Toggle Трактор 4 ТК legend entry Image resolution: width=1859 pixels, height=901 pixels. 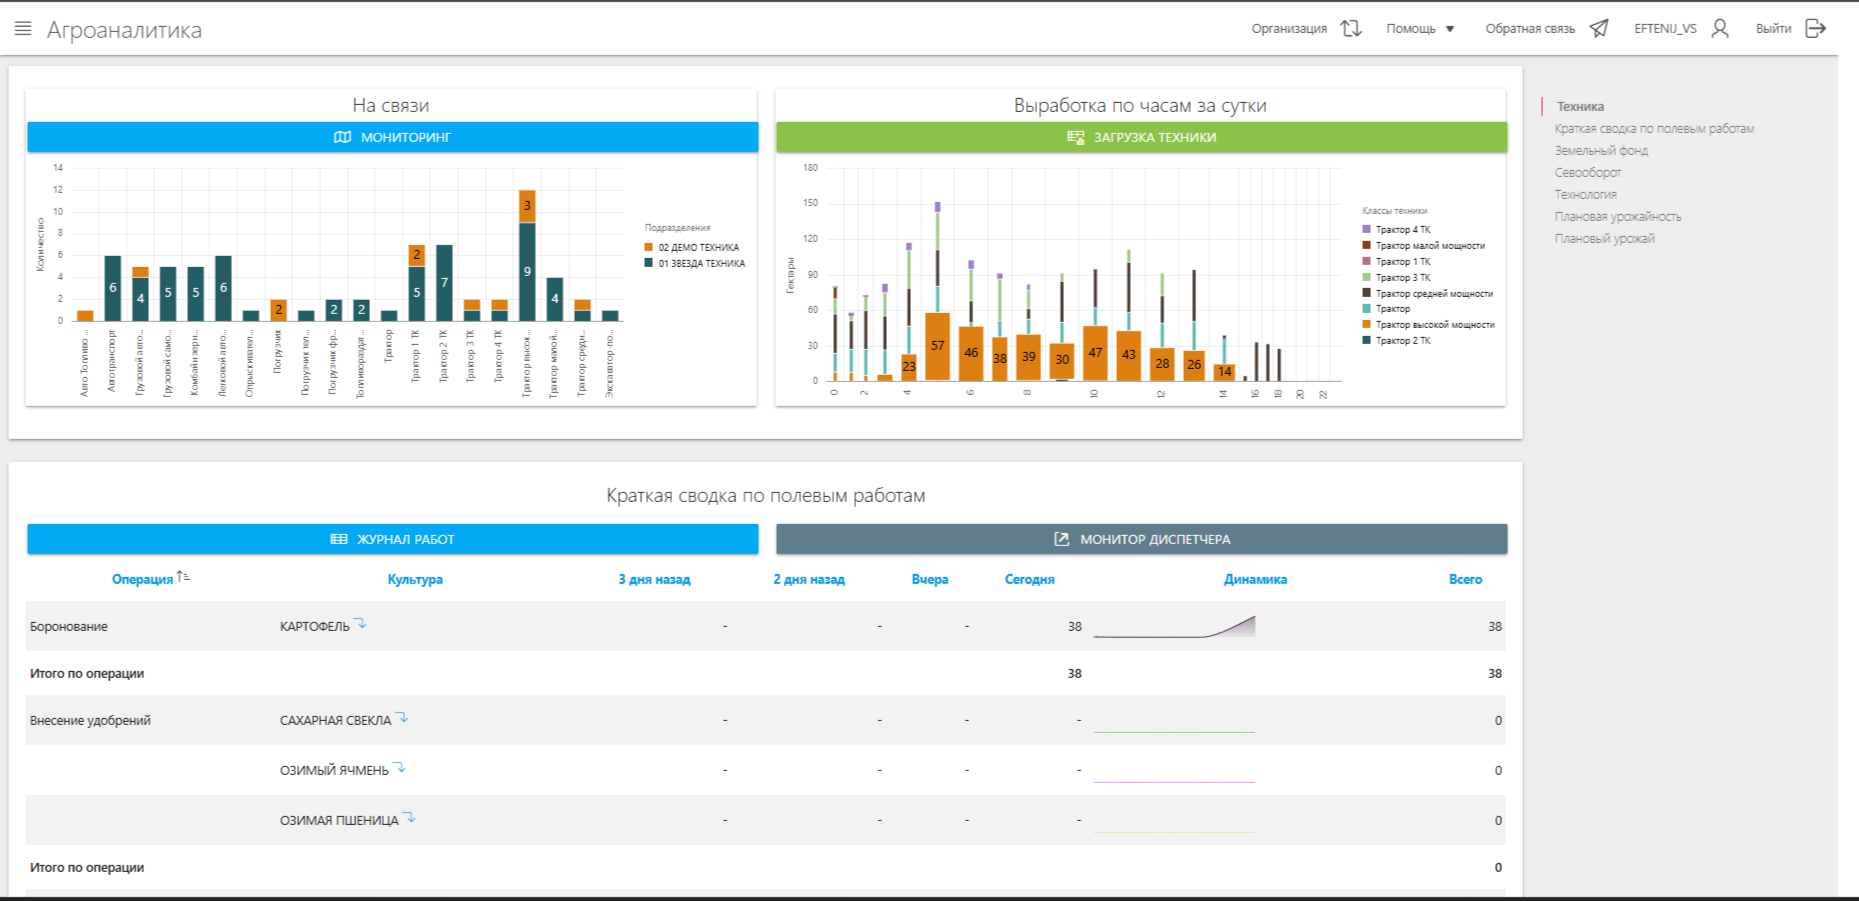[x=1402, y=230]
